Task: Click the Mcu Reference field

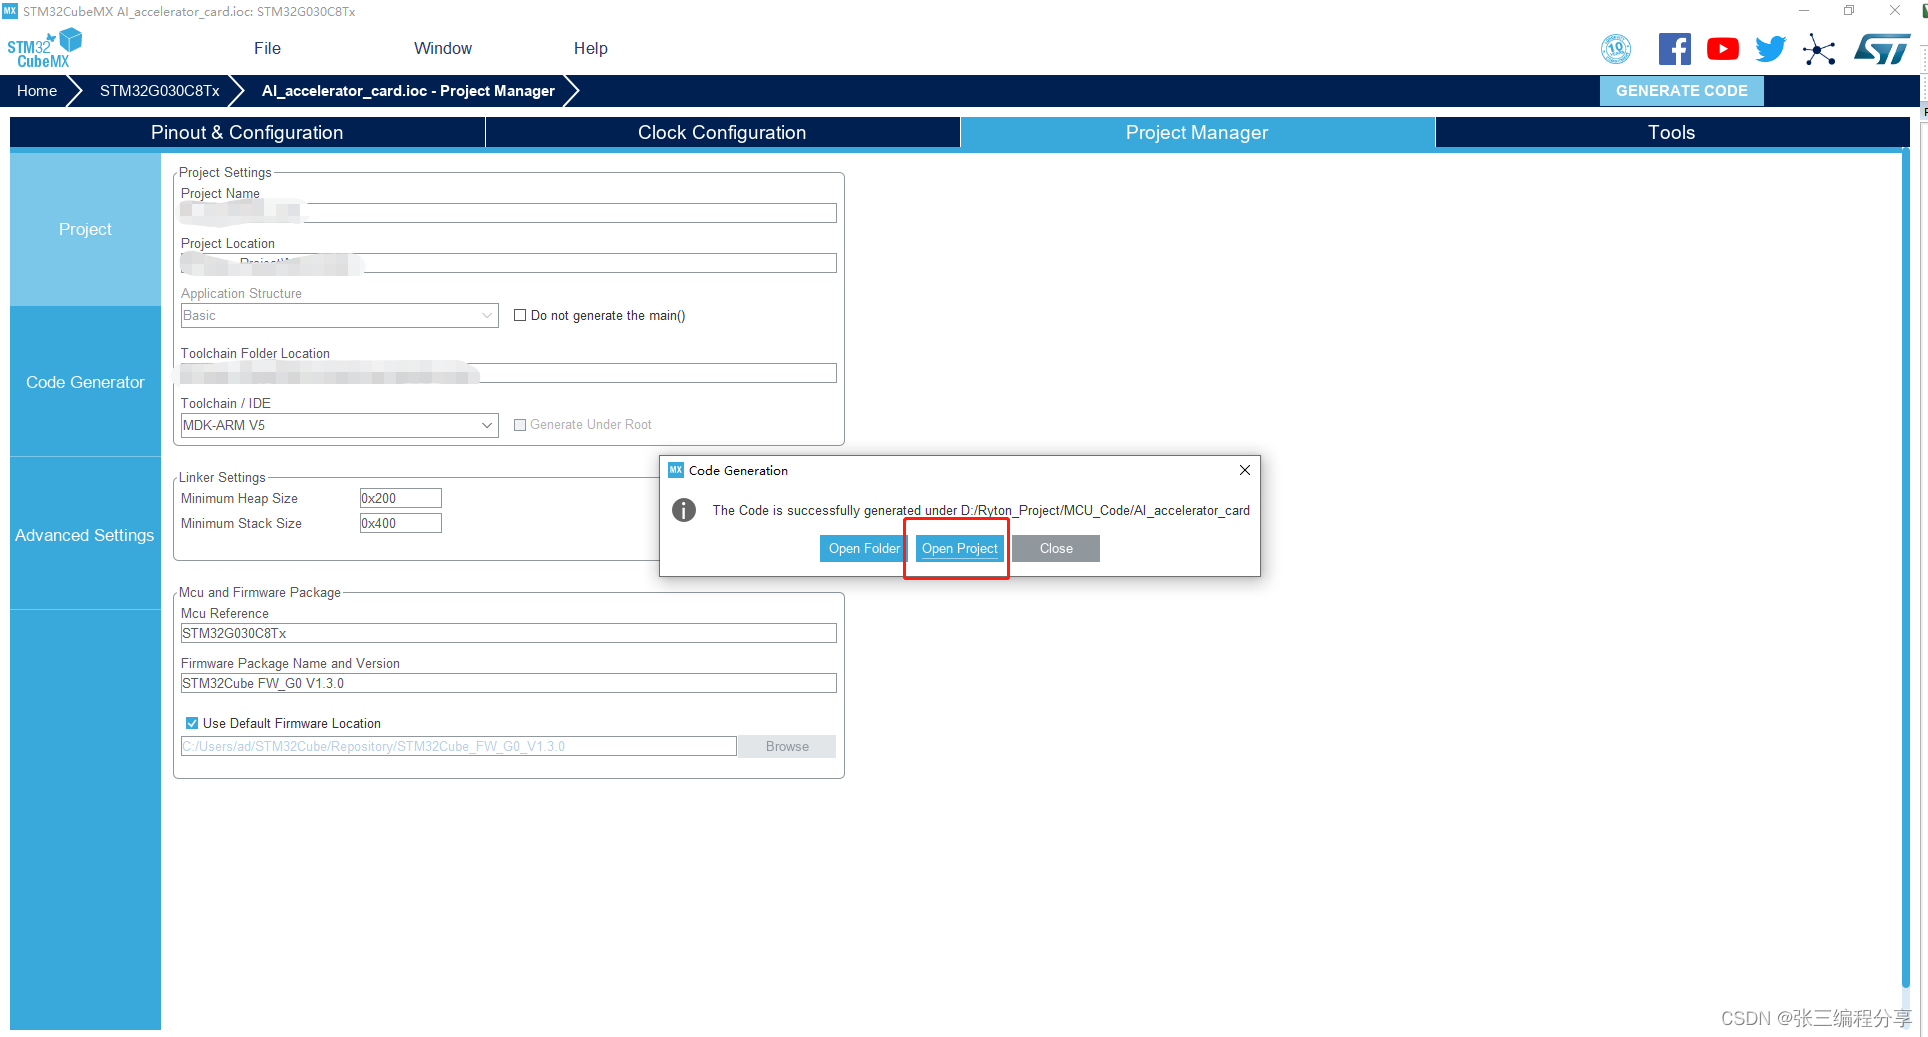Action: (x=508, y=633)
